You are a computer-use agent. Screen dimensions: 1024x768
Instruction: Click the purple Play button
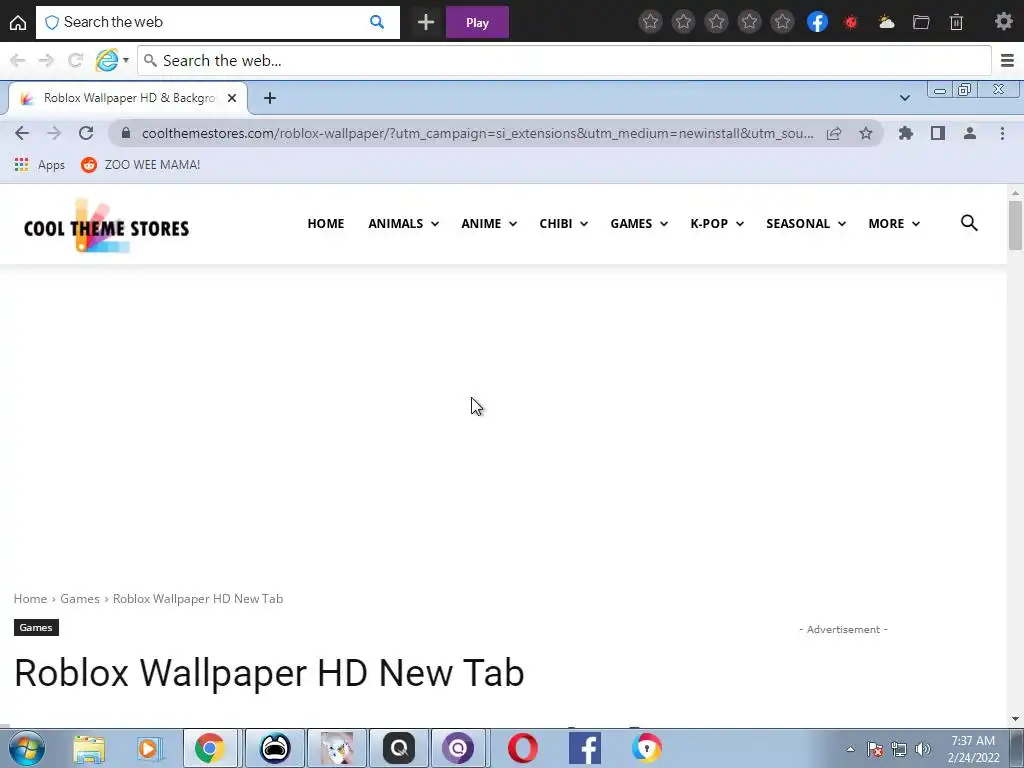point(477,22)
